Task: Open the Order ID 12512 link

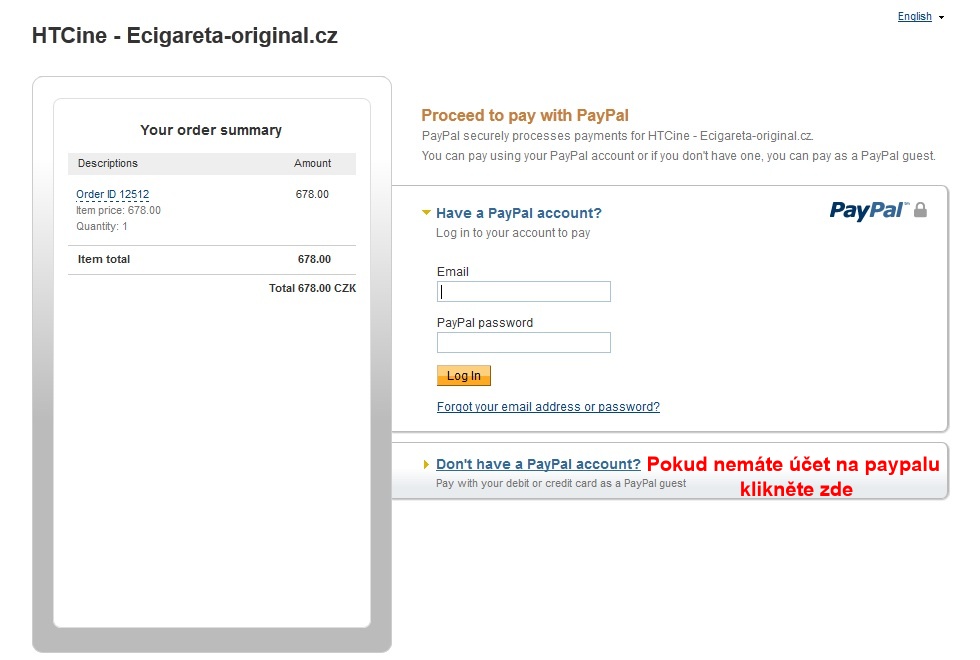Action: 112,194
